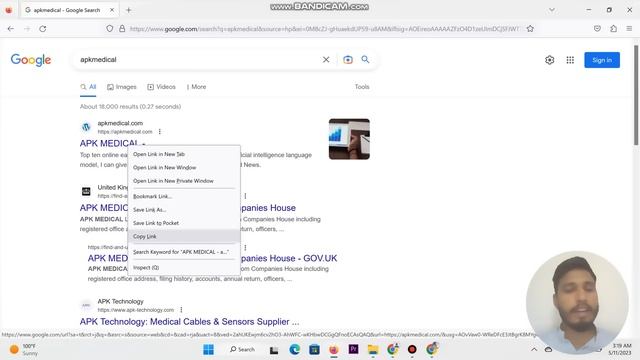The height and width of the screenshot is (360, 640).
Task: Click the taskbar clock showing 3:19 AM
Action: click(620, 349)
